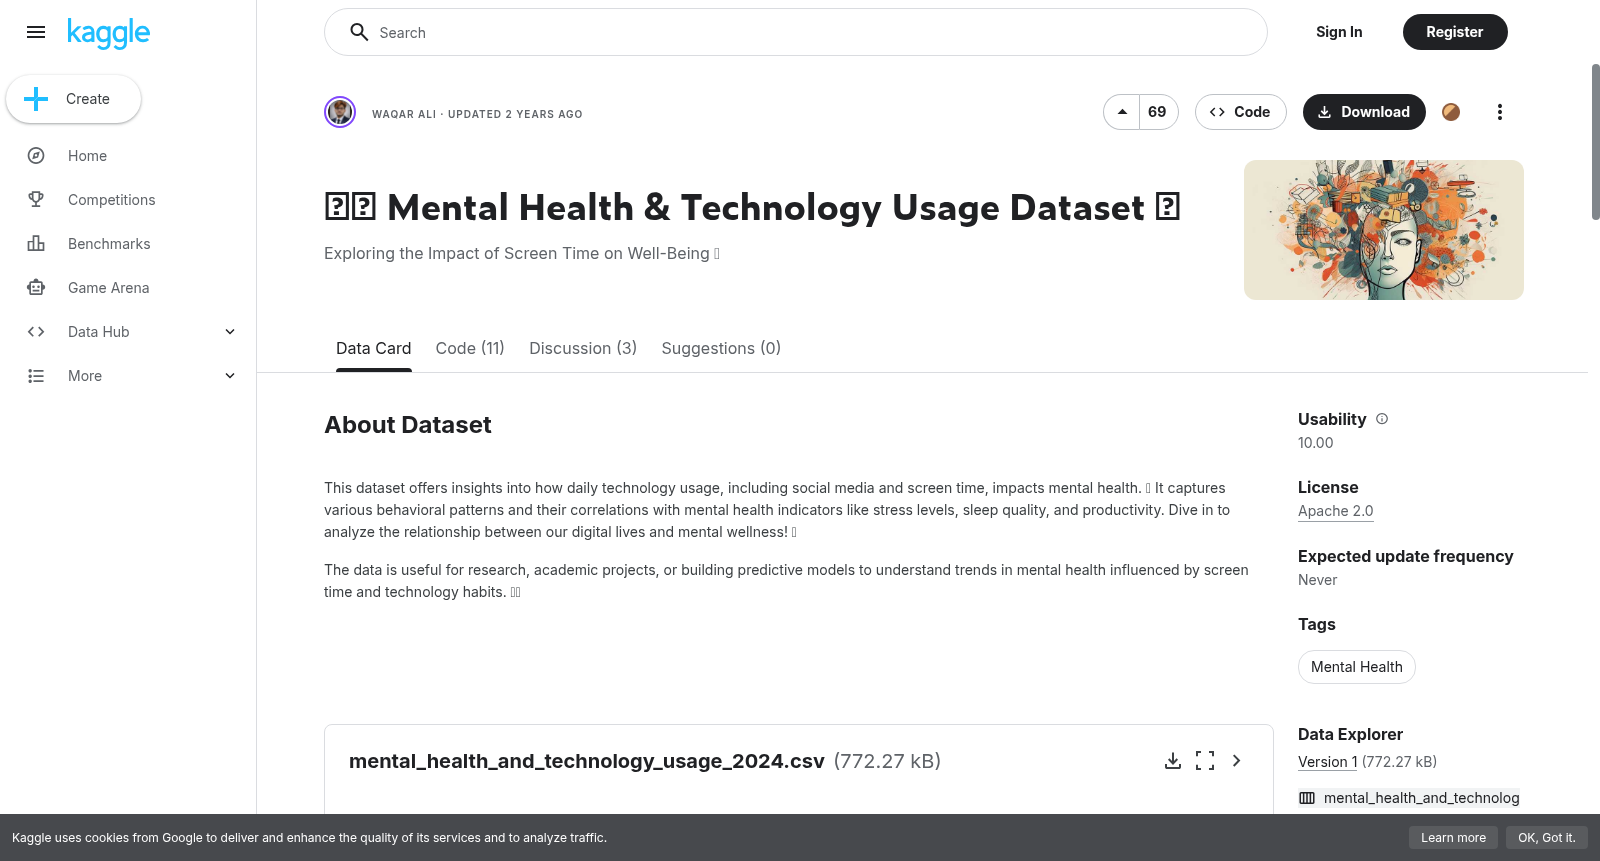Select mental_health_and_technolog file in Data Explorer

point(1409,798)
